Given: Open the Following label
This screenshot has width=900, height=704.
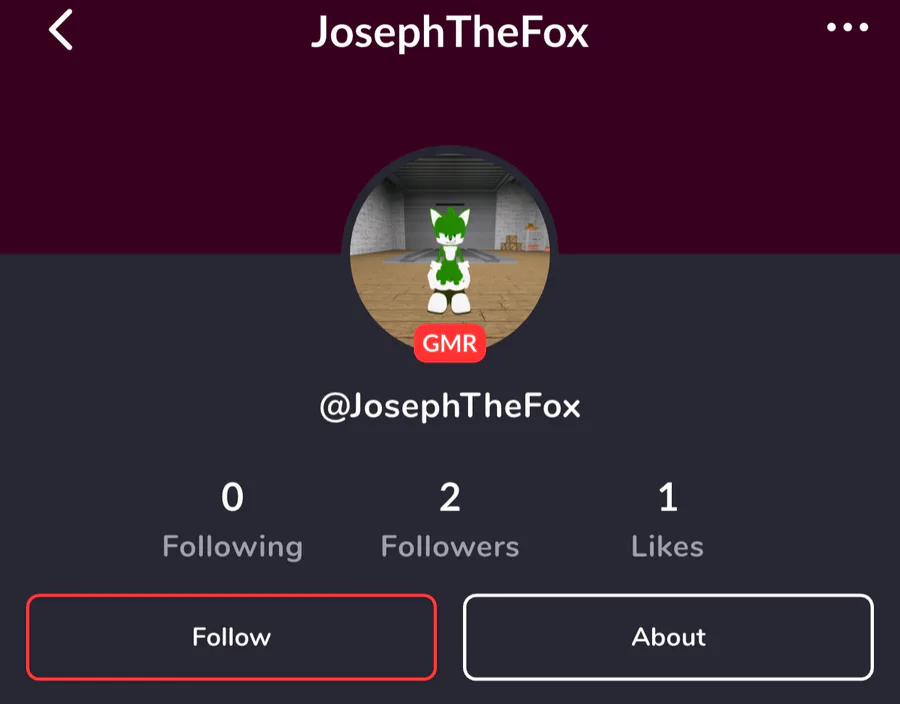Looking at the screenshot, I should point(232,547).
